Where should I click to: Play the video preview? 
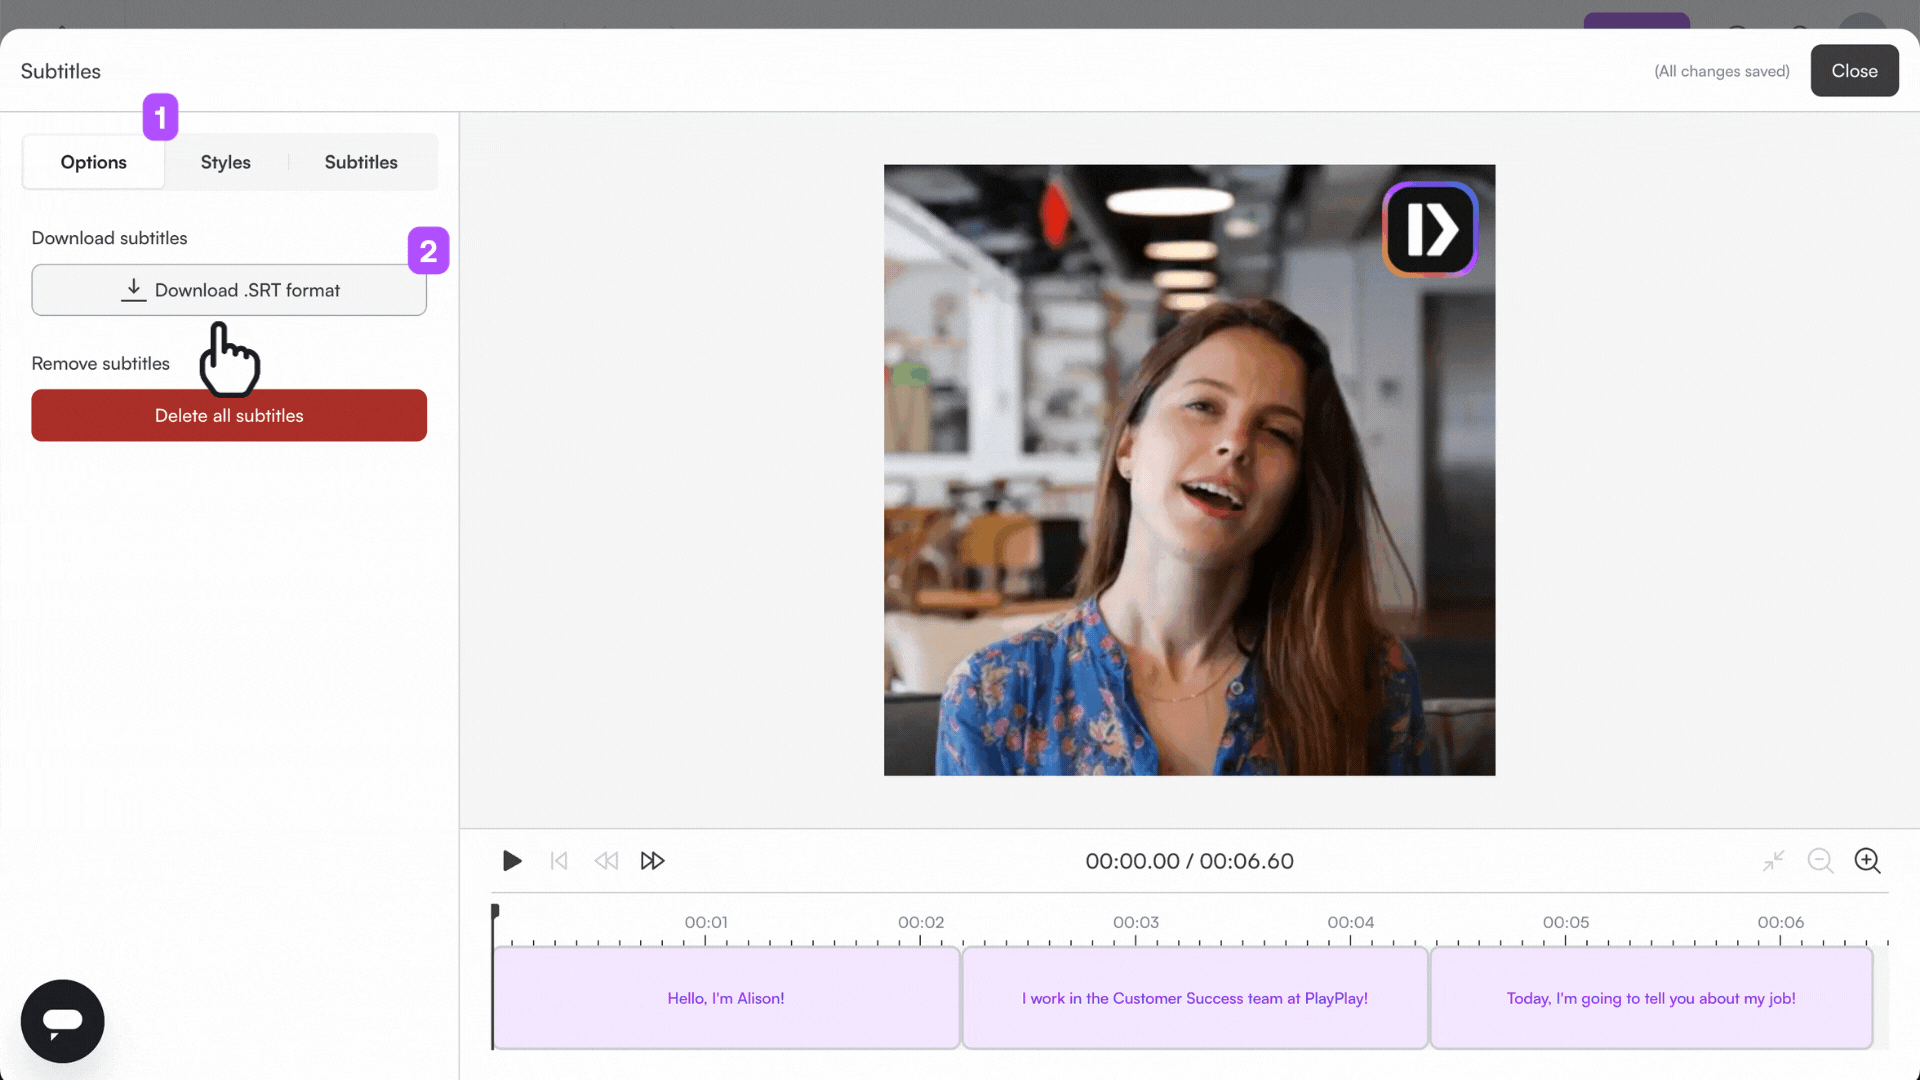point(511,860)
